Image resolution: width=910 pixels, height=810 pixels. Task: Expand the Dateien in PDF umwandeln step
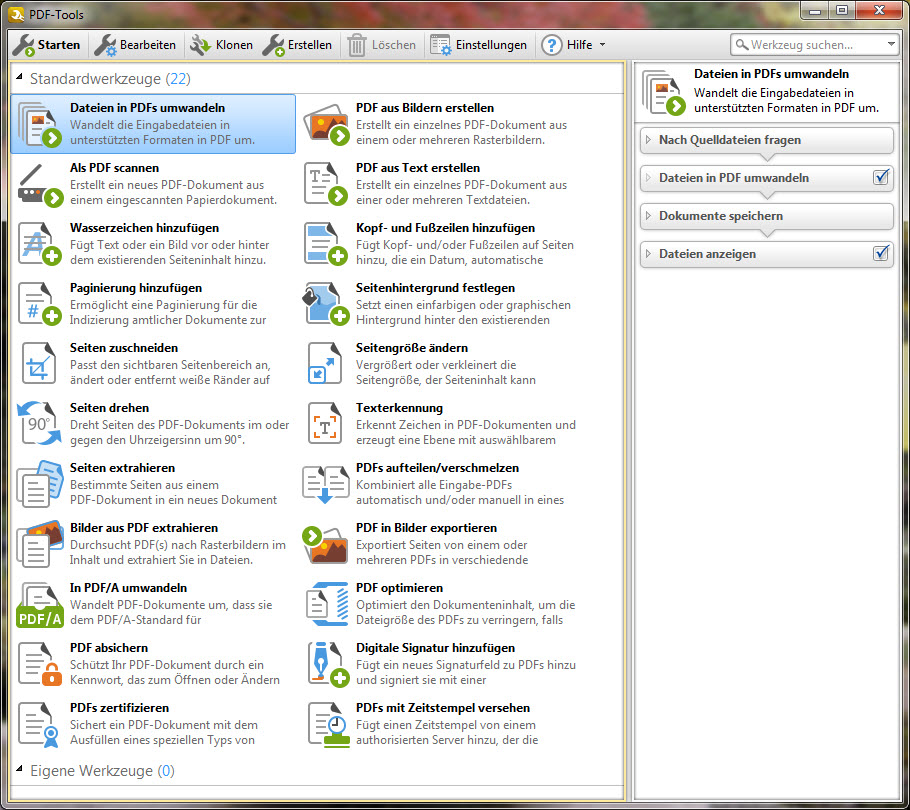(649, 178)
